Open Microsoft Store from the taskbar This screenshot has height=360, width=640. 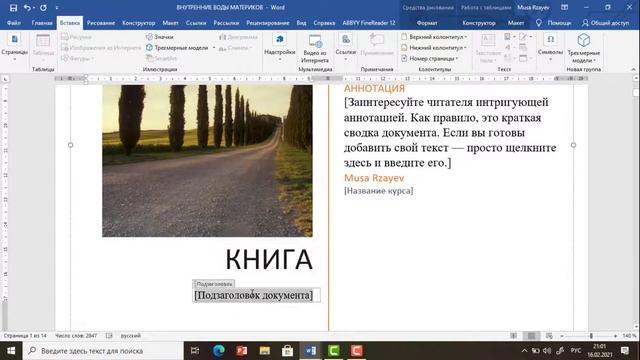point(287,351)
